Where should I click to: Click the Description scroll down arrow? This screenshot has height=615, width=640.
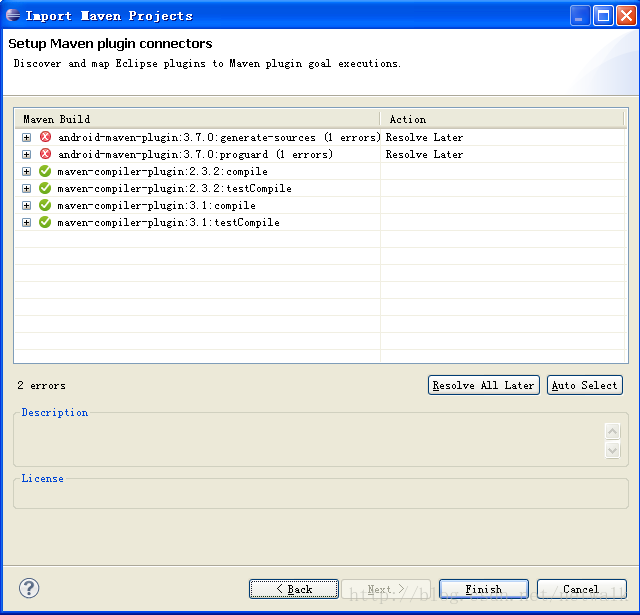612,450
